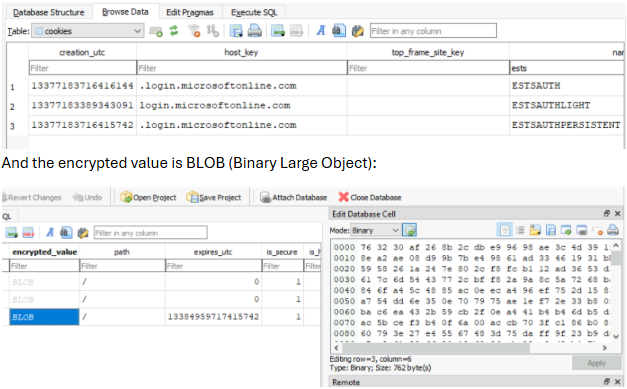Click the greyed-out delete record icon in top toolbar
This screenshot has height=389, width=627.
(296, 31)
